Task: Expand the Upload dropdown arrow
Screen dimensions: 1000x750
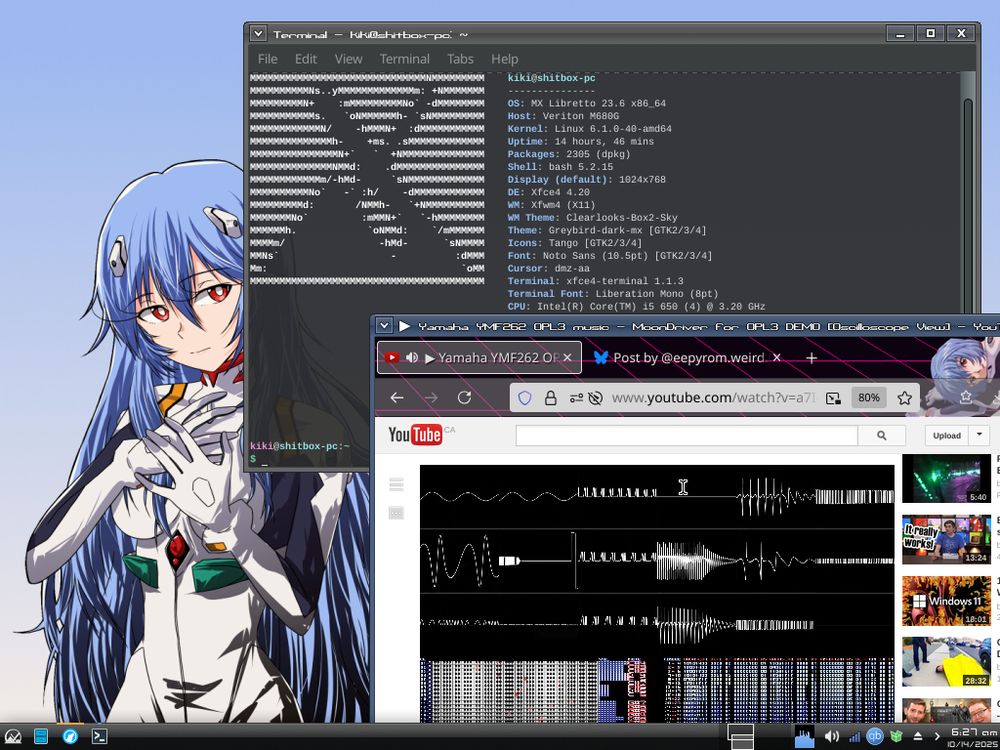Action: [979, 435]
